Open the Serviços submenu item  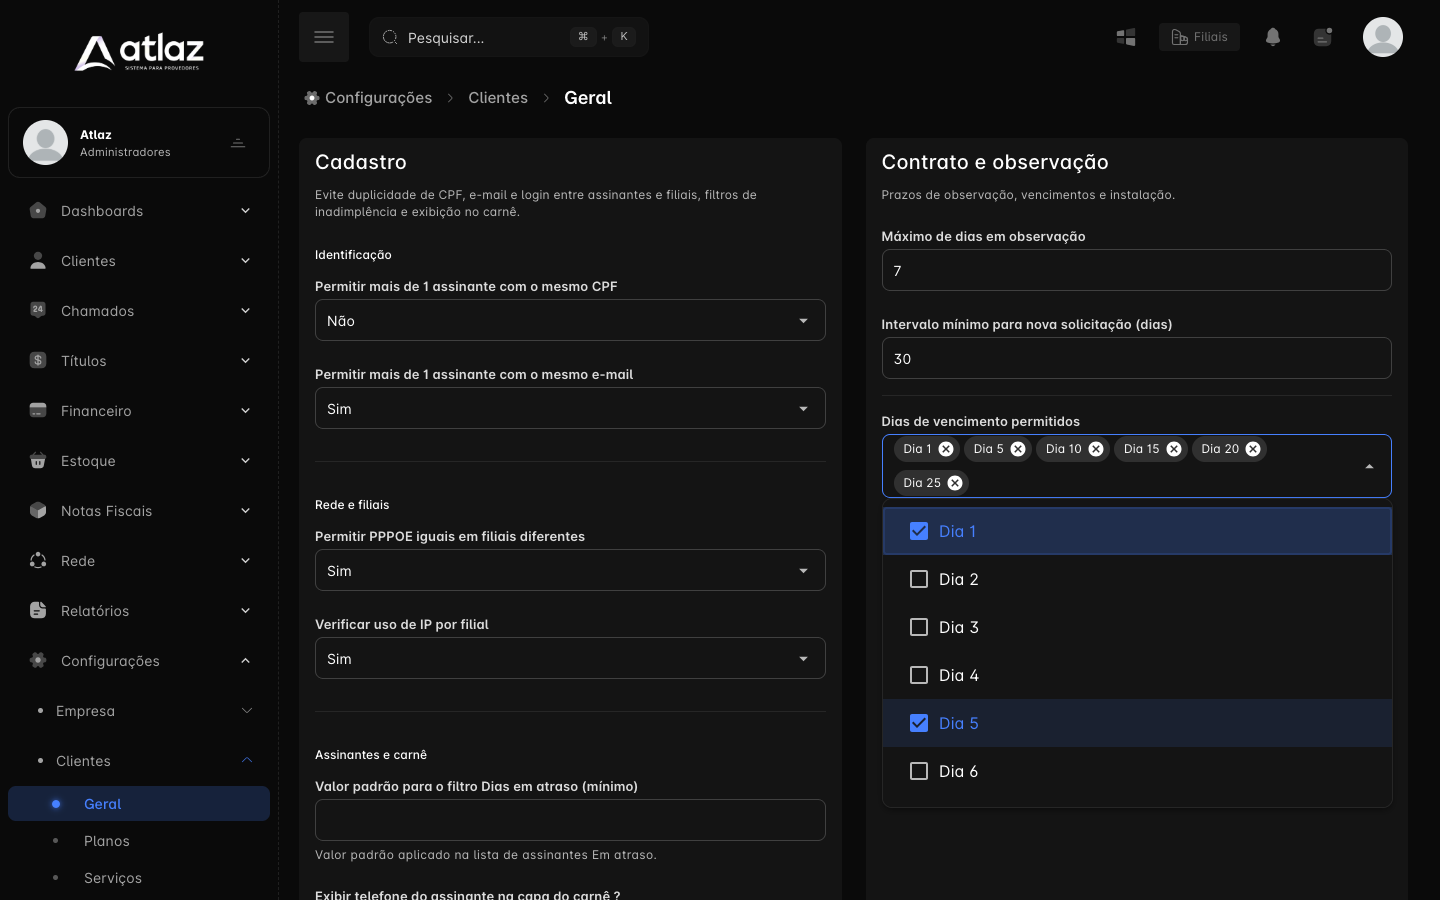(139, 878)
